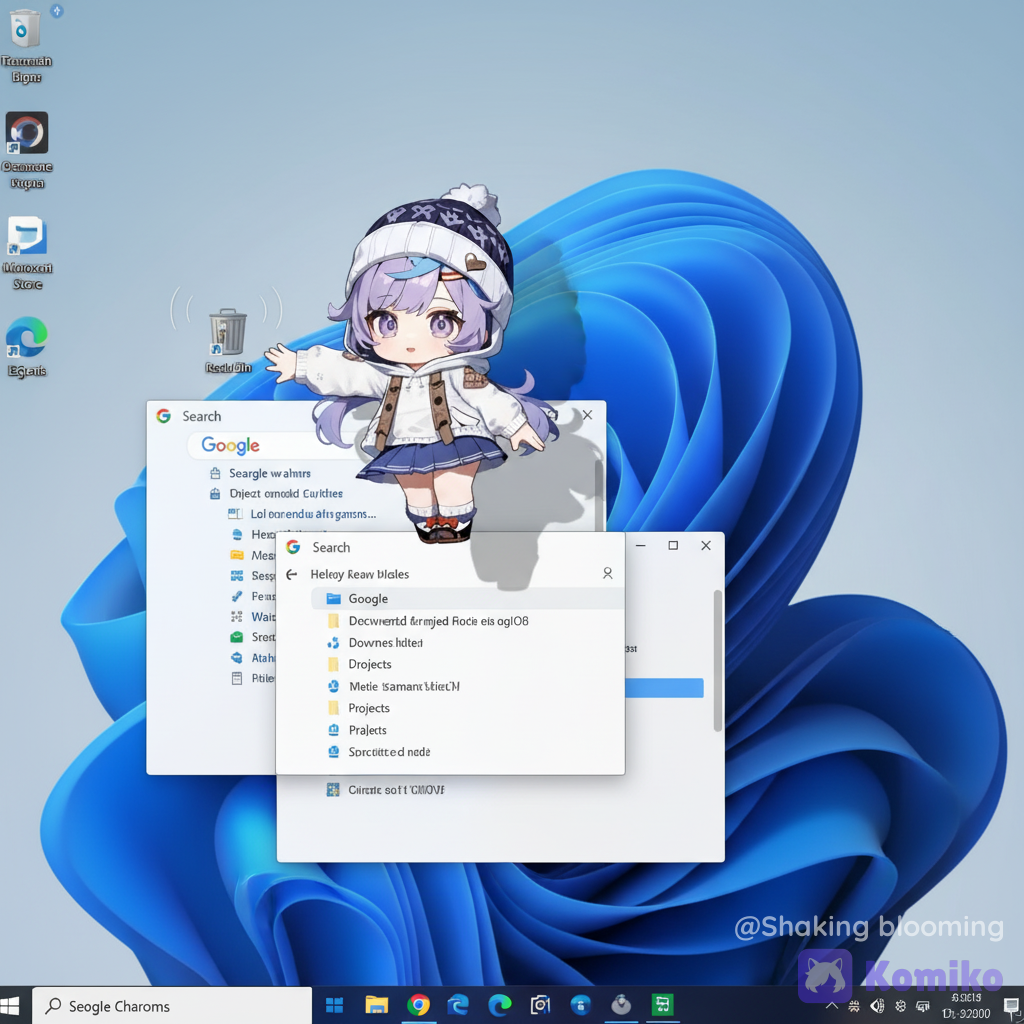Click the blue Windows logo beside File Explorer

(334, 1005)
